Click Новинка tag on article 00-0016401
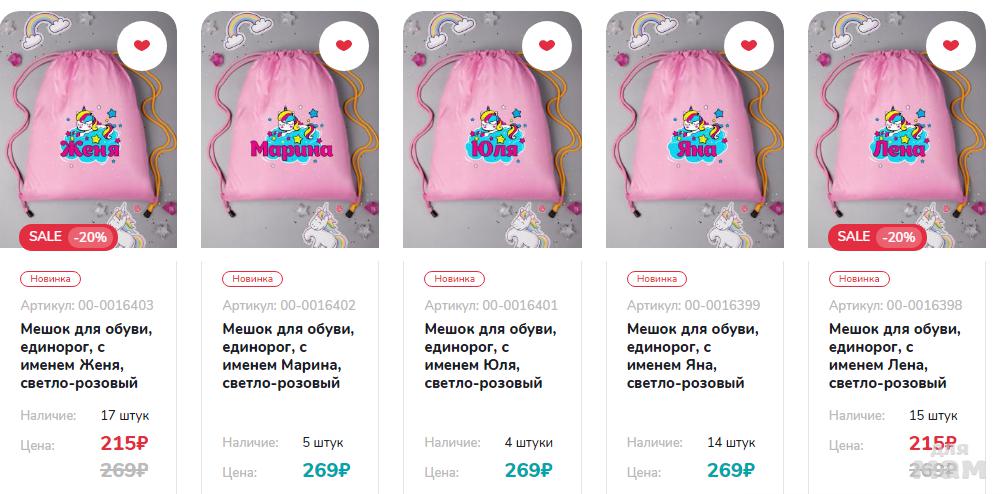This screenshot has height=494, width=1002. tap(454, 279)
